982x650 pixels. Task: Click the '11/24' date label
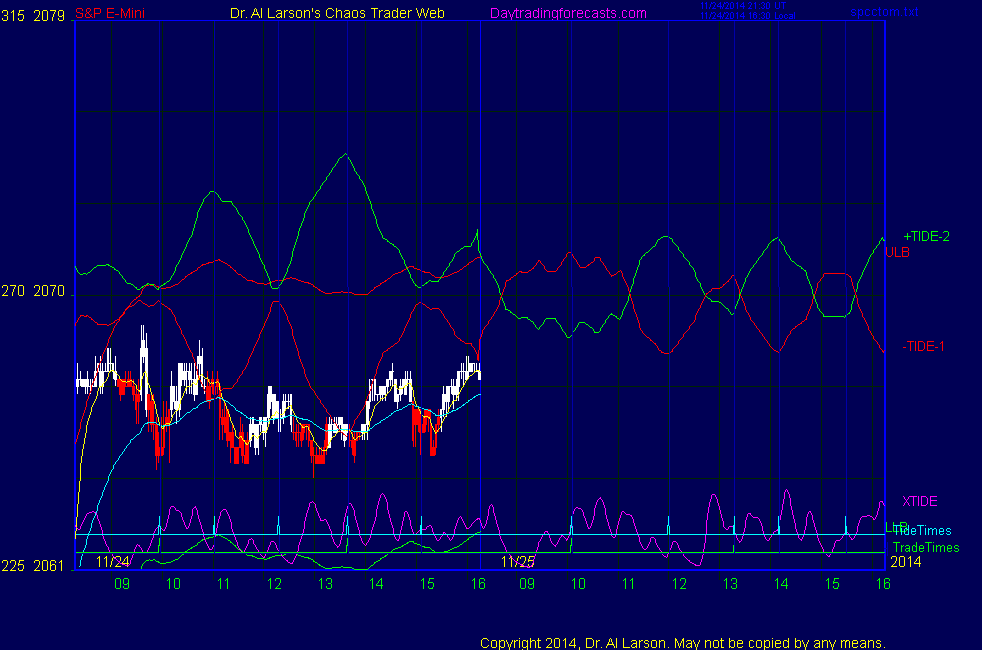113,562
